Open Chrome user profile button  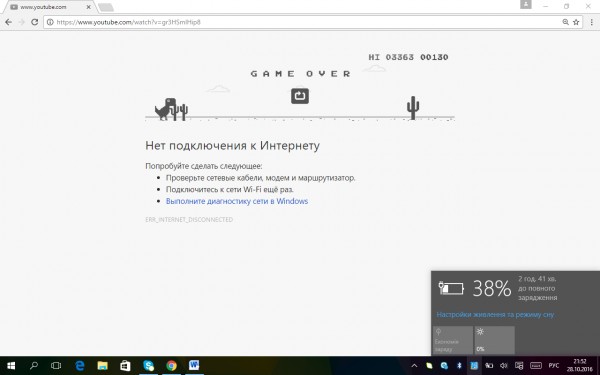pos(525,5)
